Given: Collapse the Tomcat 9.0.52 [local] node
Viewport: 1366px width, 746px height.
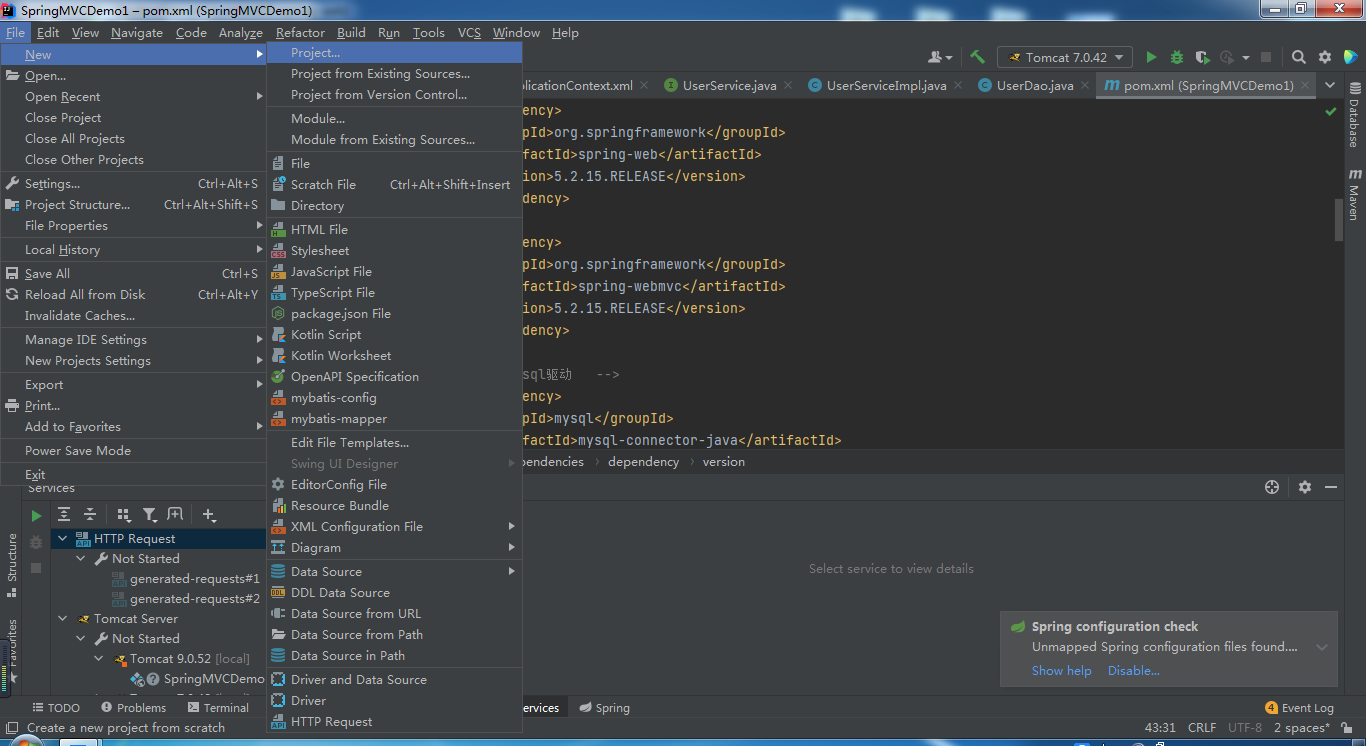Looking at the screenshot, I should tap(99, 658).
